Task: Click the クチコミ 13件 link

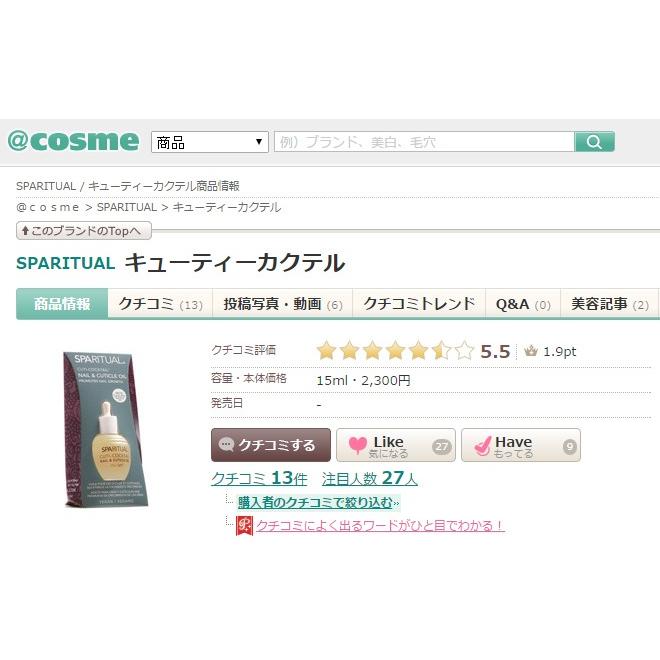Action: pyautogui.click(x=259, y=478)
